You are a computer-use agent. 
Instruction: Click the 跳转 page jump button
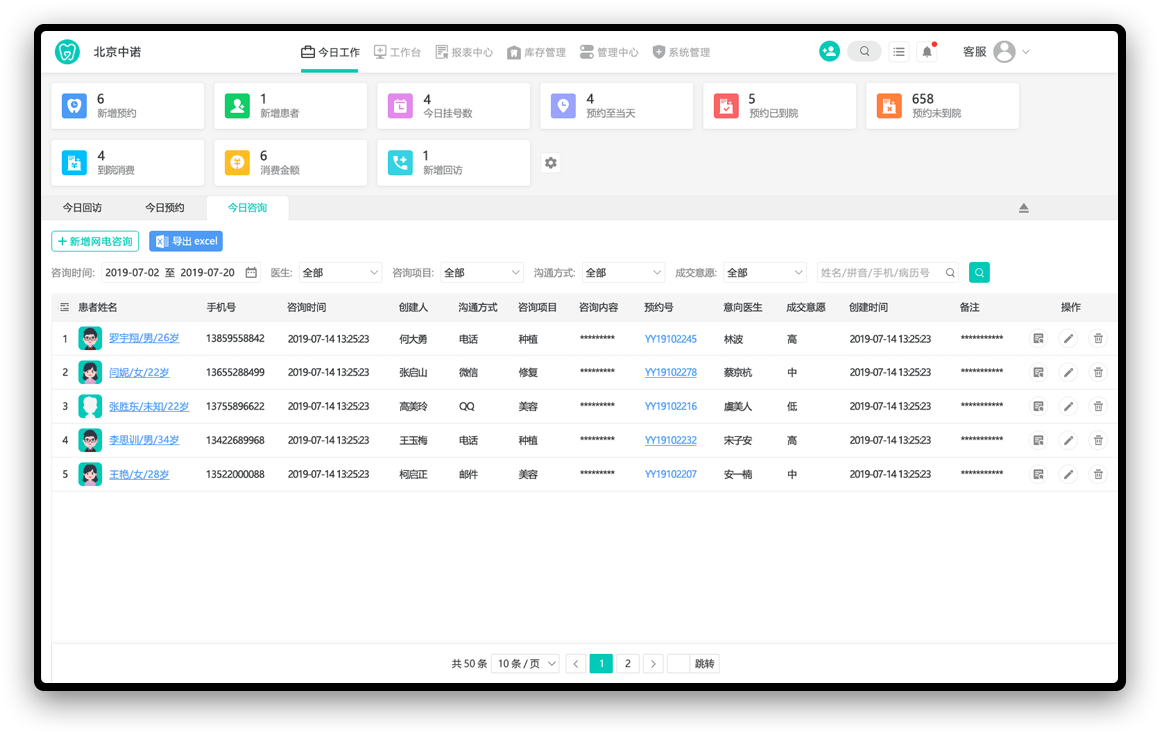704,664
